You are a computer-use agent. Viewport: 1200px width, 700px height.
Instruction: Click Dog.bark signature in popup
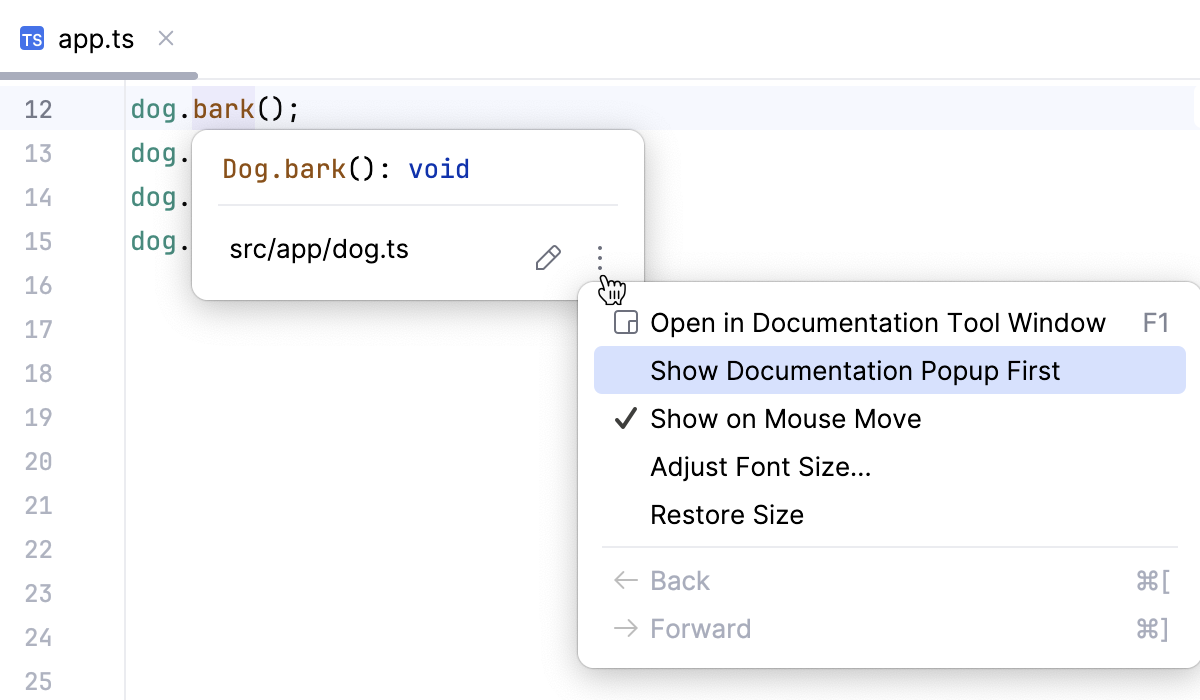pos(284,169)
